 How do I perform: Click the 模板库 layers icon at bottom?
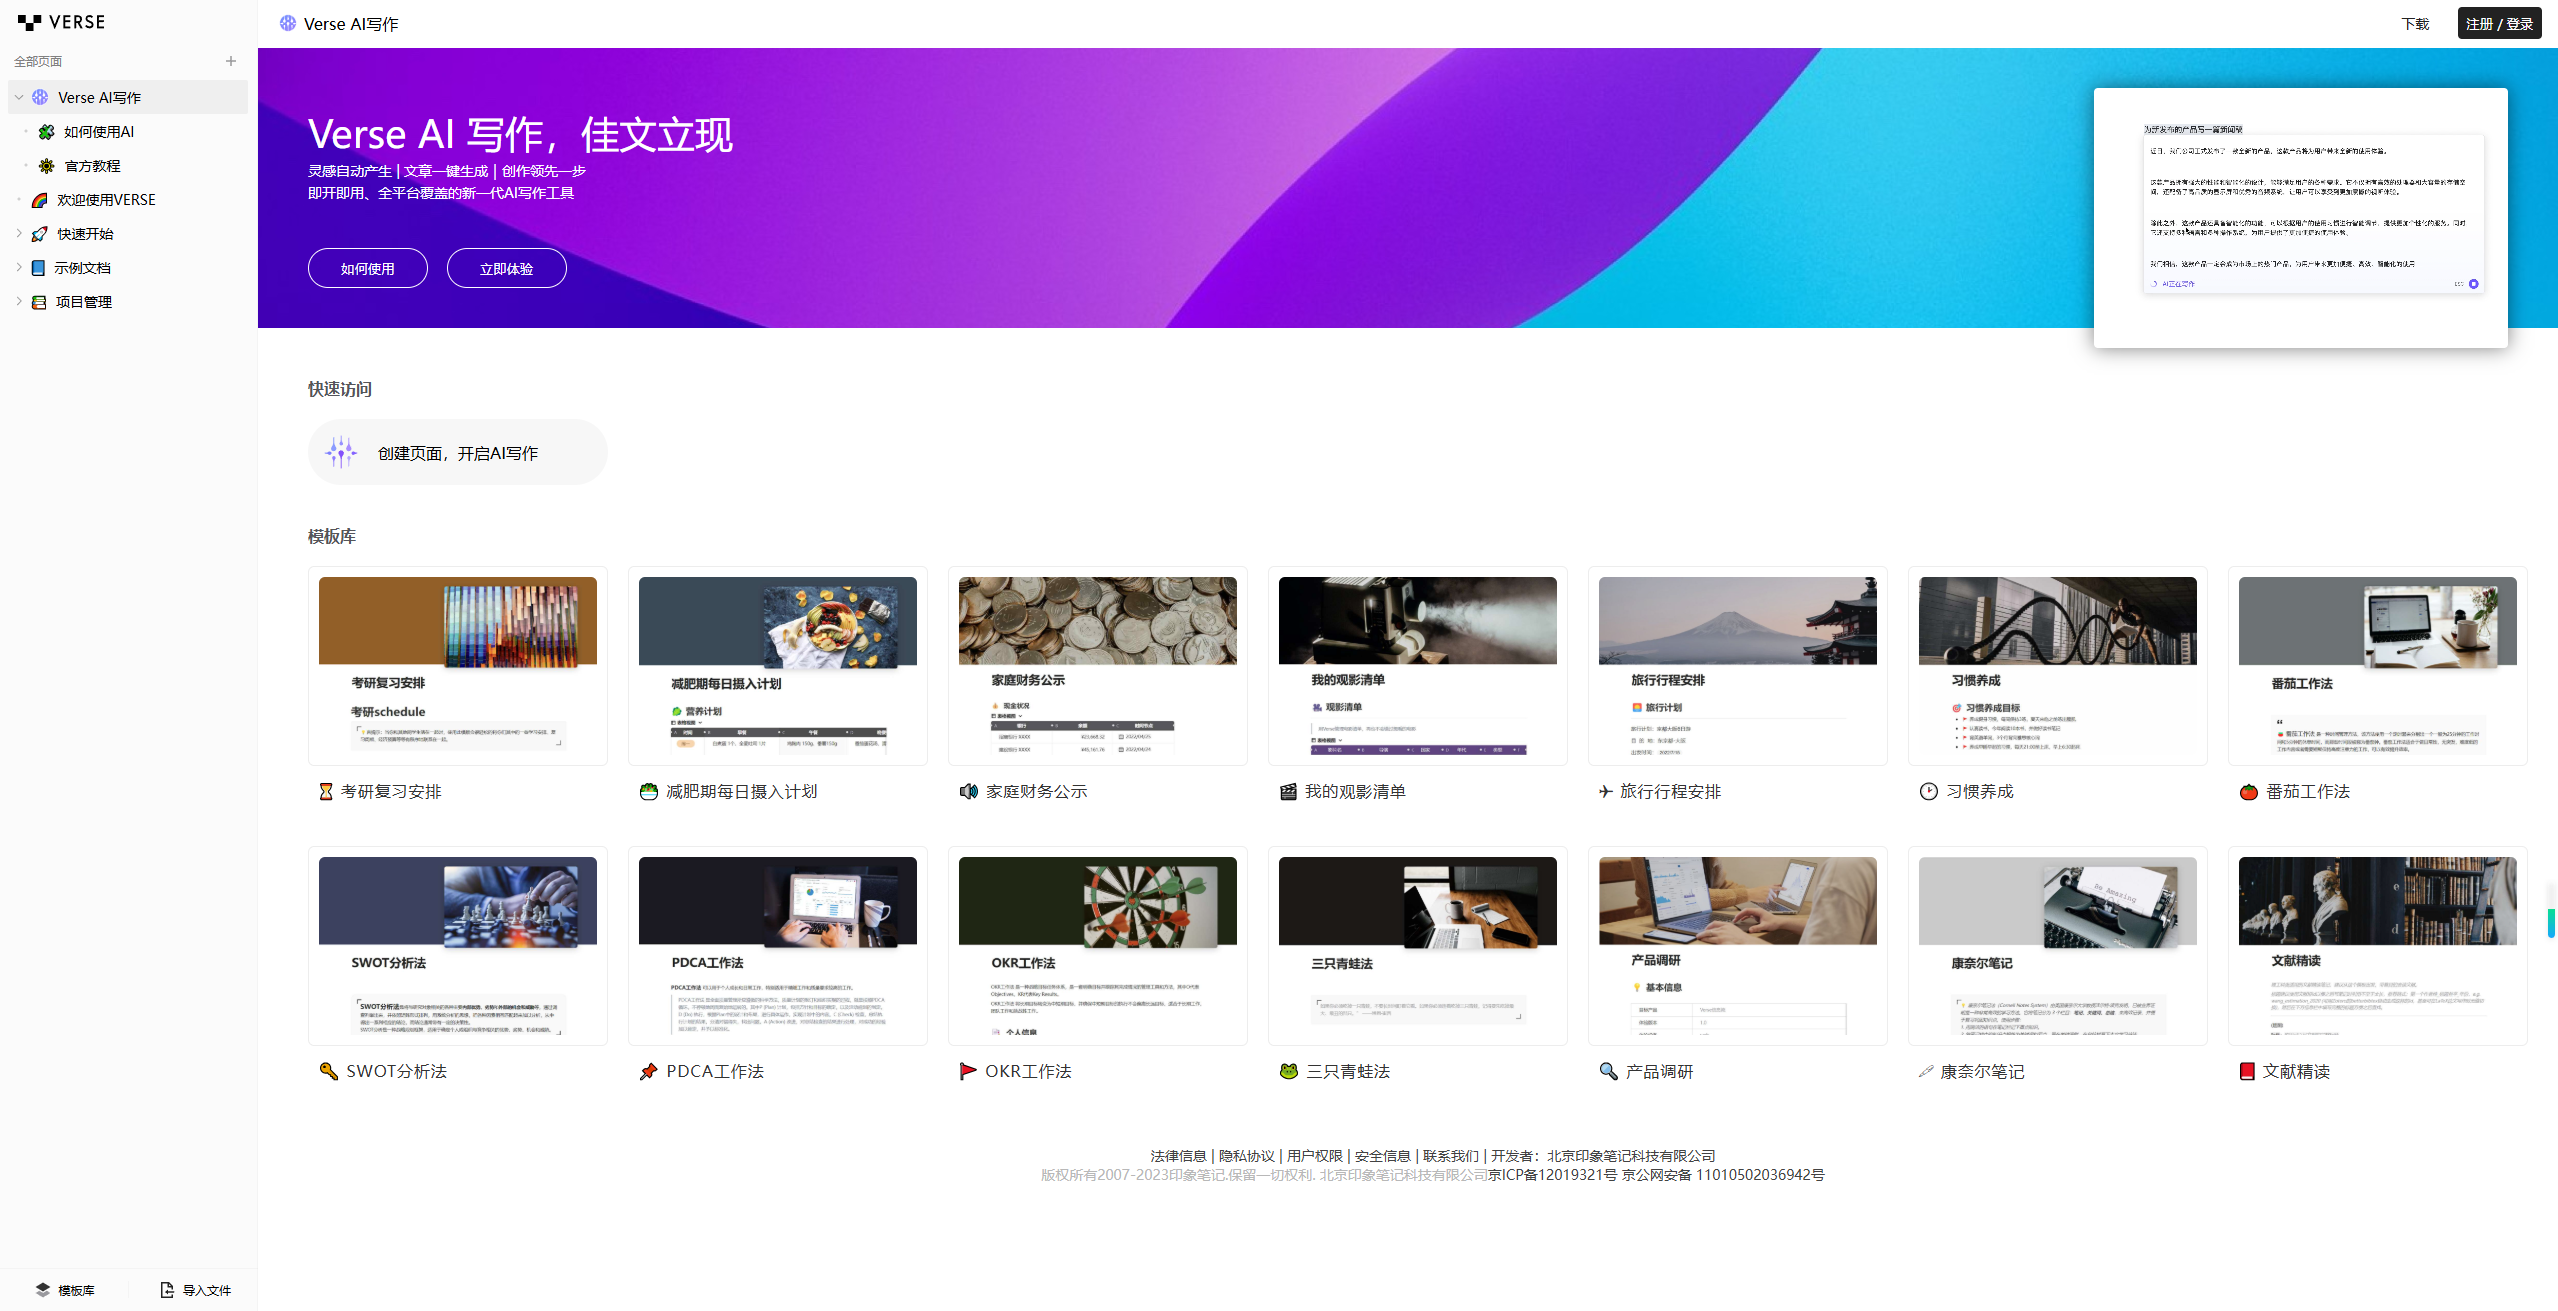[42, 1289]
